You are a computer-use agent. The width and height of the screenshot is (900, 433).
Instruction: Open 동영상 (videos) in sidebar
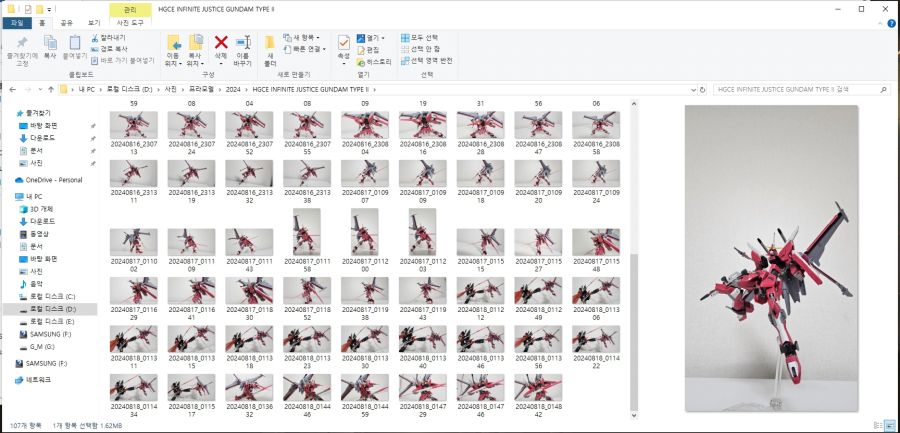34,234
